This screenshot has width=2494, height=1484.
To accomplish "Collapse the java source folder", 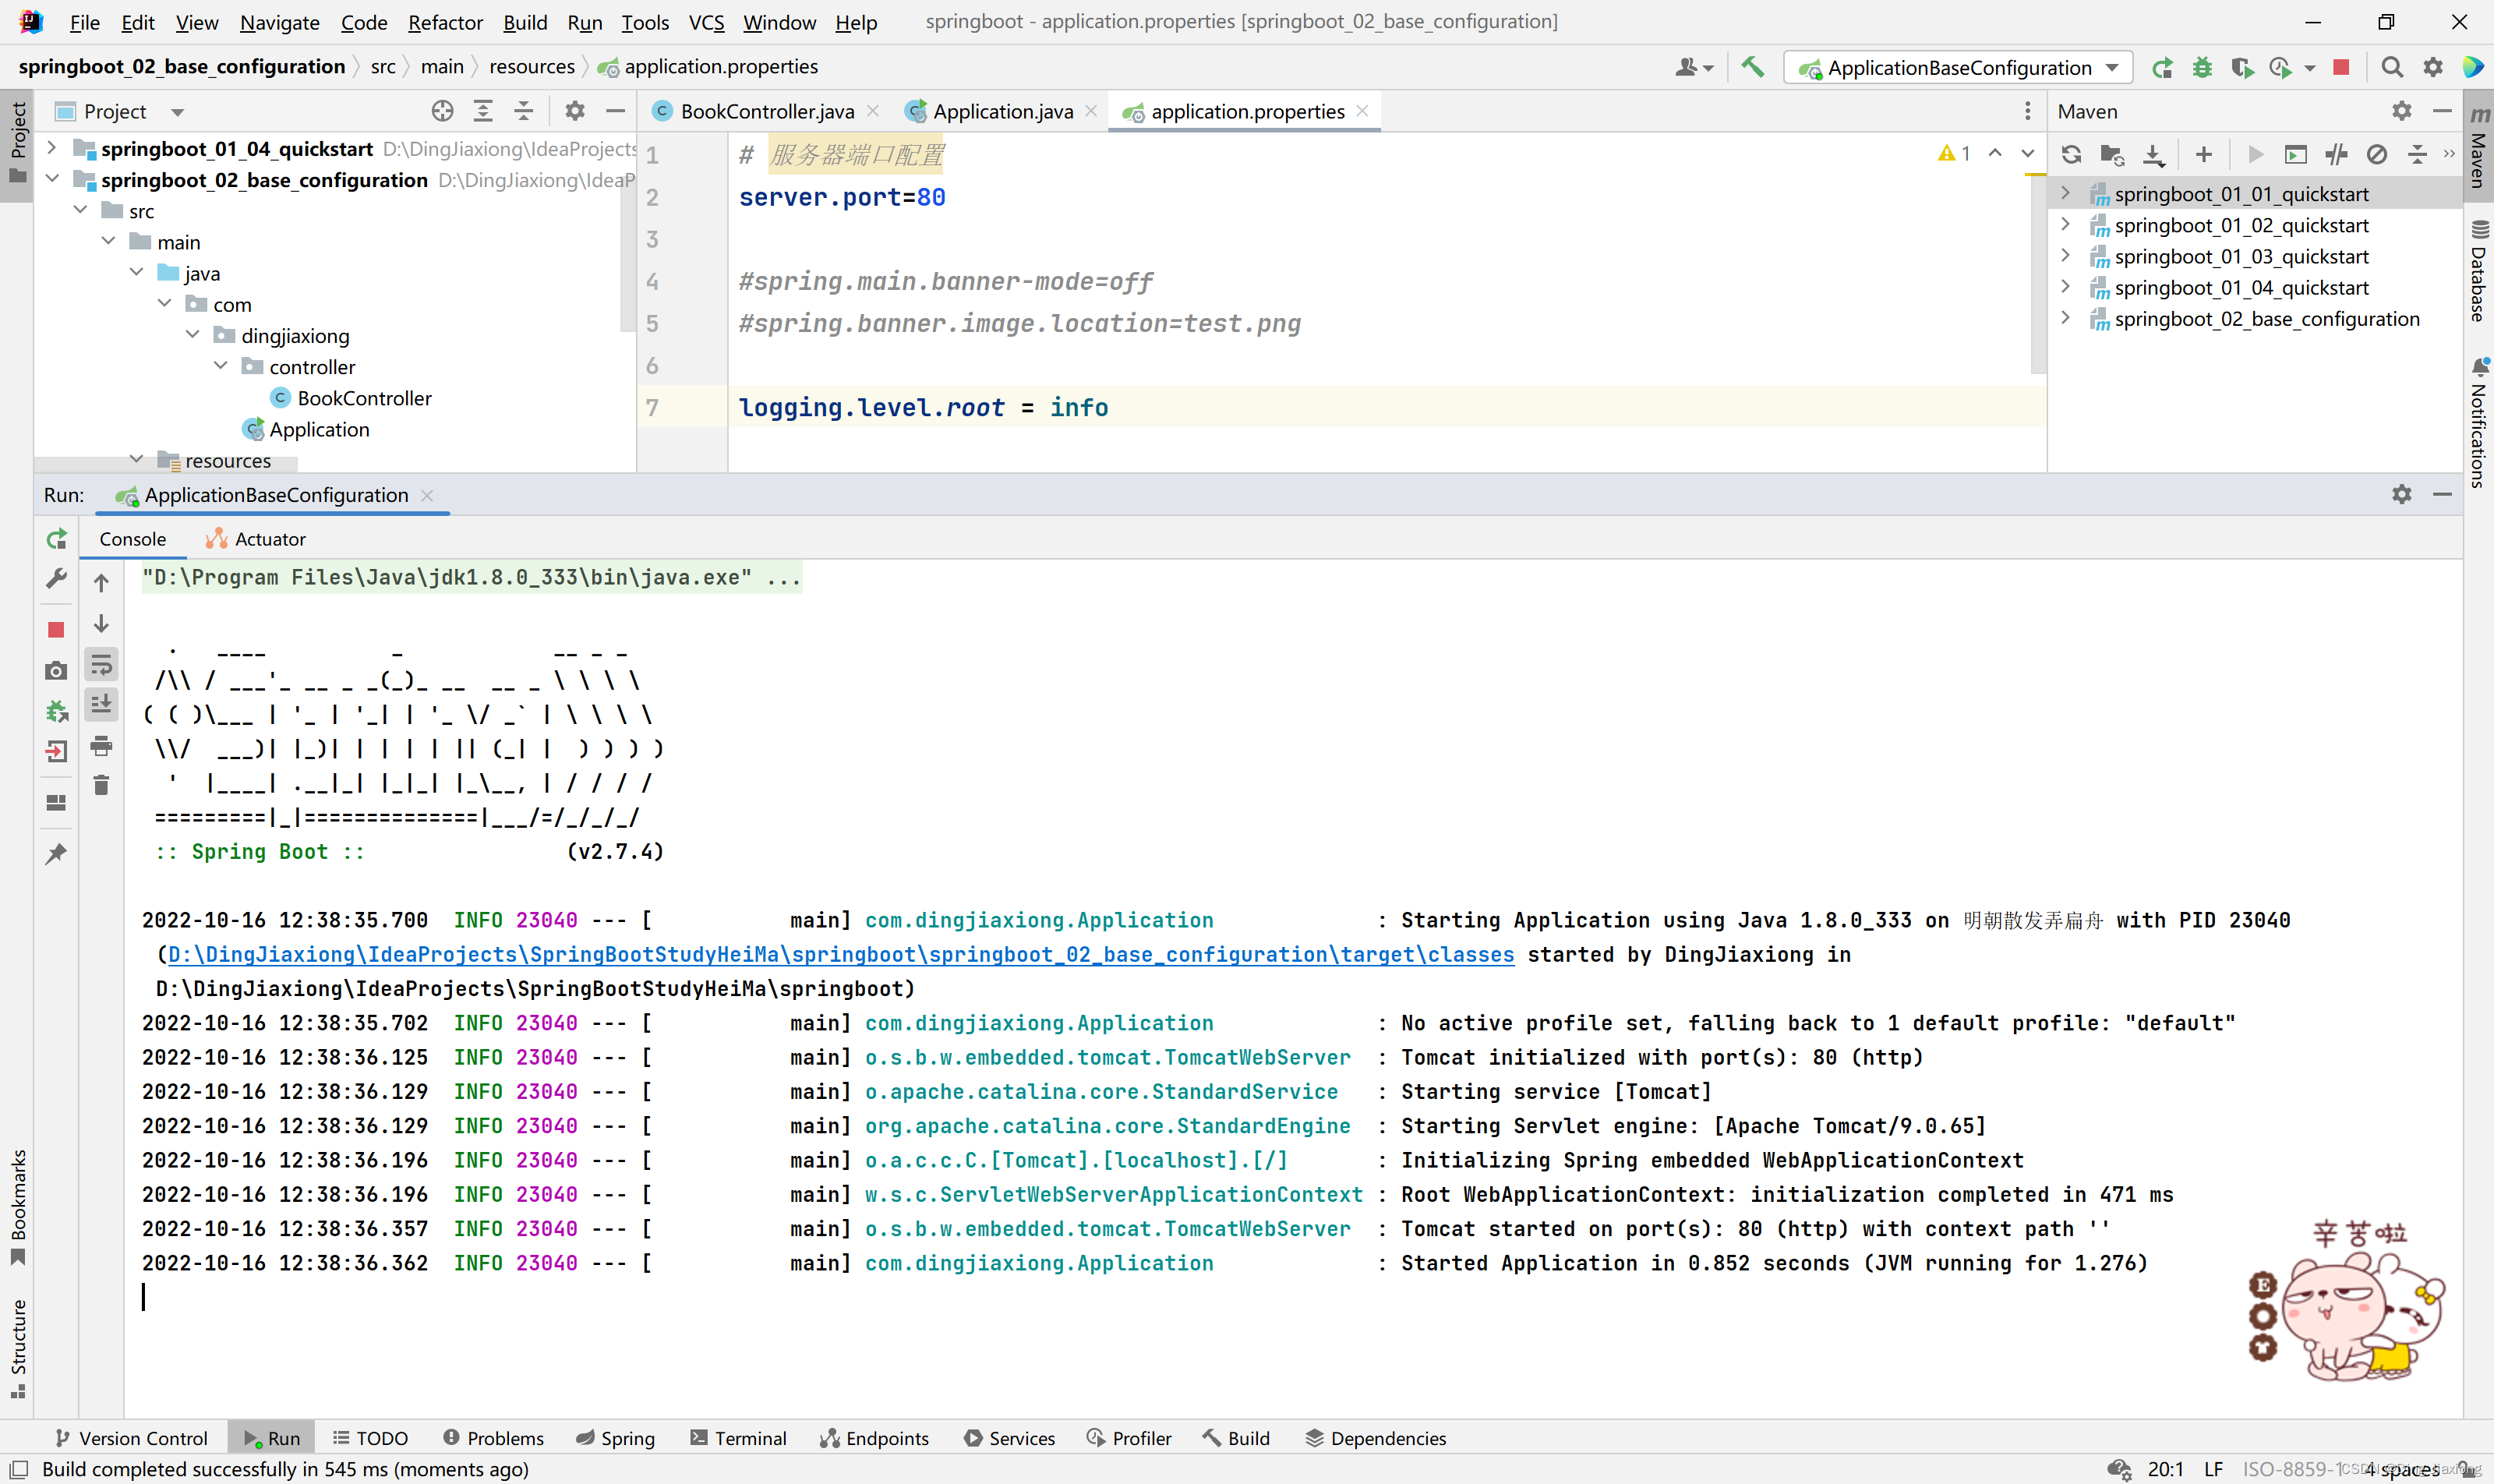I will [x=137, y=273].
